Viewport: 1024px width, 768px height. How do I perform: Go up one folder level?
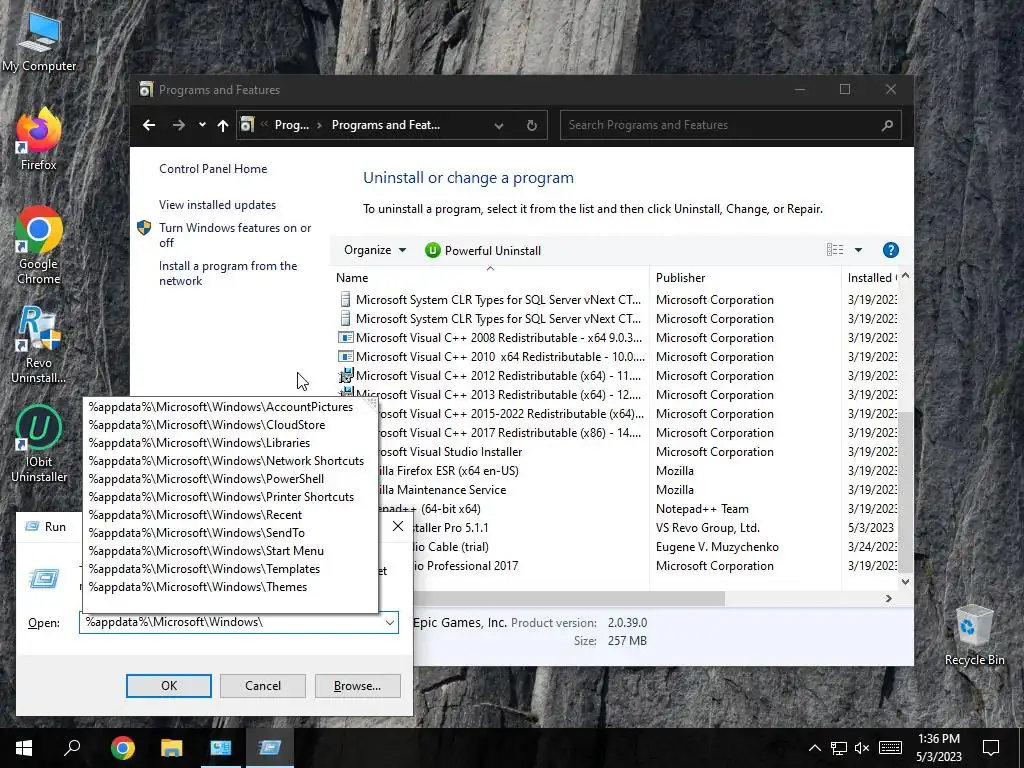[223, 125]
